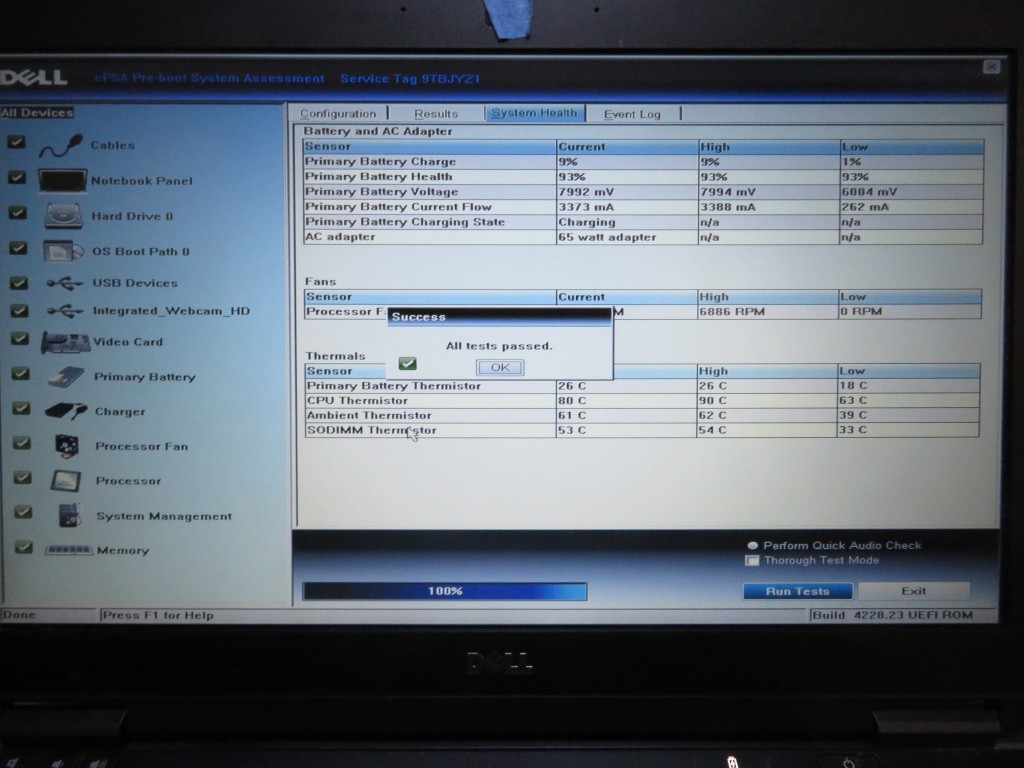Switch to the Event Log tab

click(x=632, y=114)
